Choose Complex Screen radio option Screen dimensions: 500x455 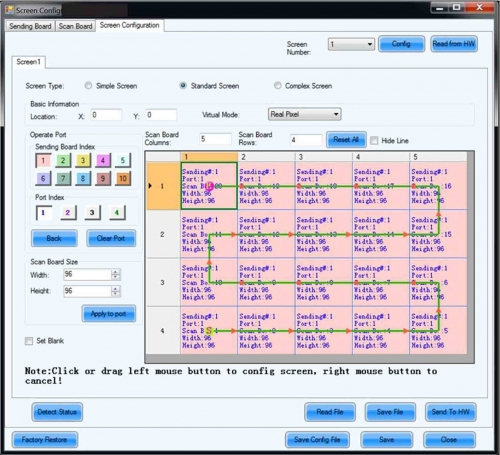coord(277,86)
